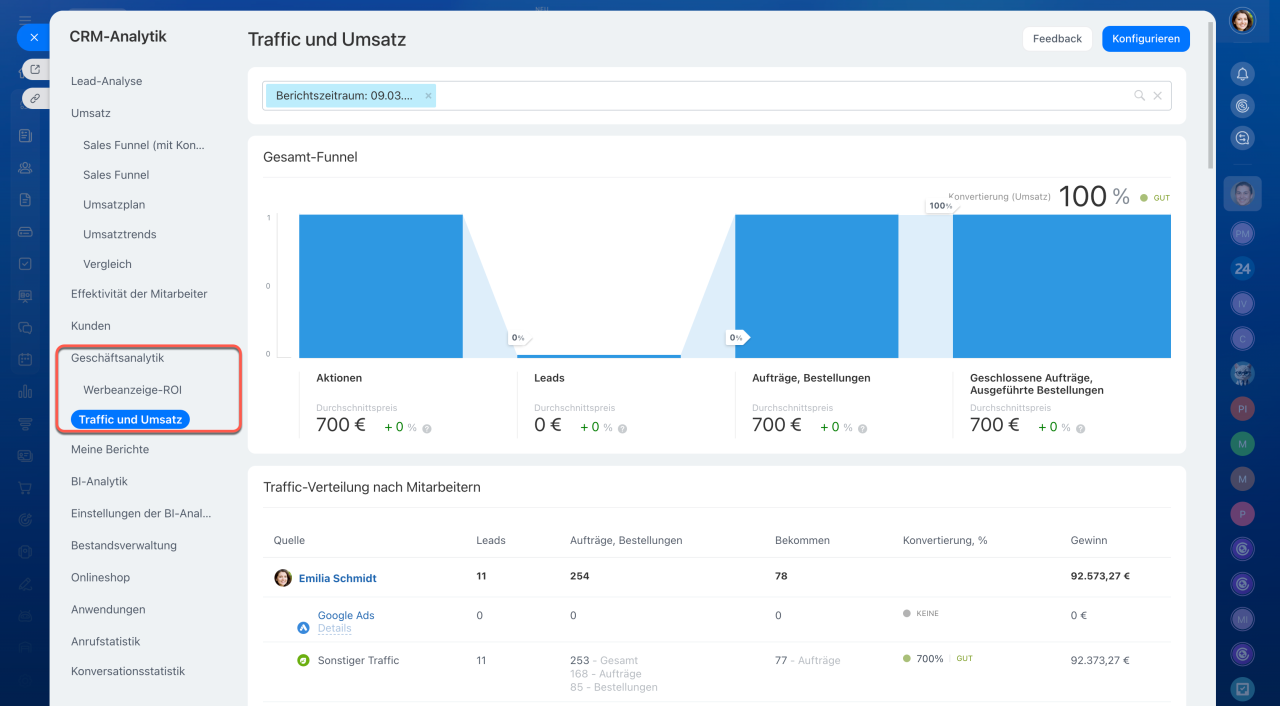Expand the Lead-Analyse menu section
The height and width of the screenshot is (706, 1280).
click(106, 81)
